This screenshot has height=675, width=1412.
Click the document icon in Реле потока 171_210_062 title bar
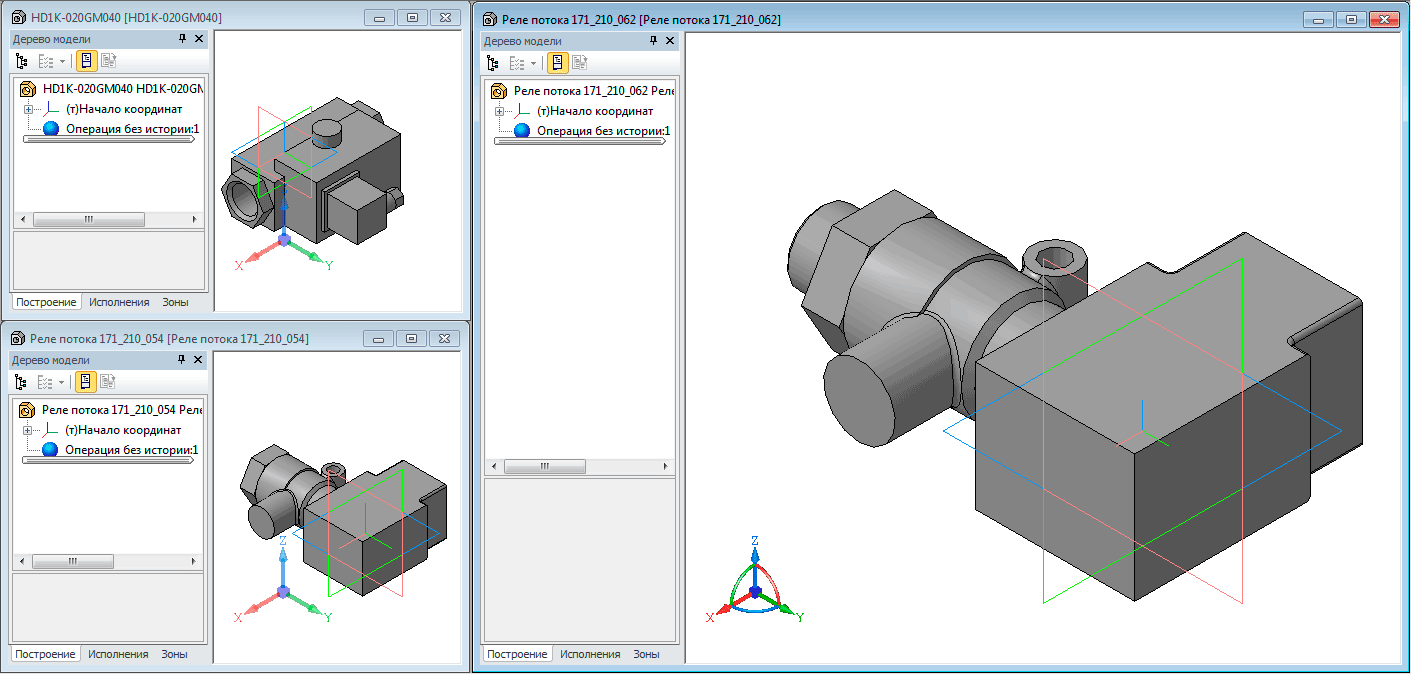pyautogui.click(x=490, y=20)
